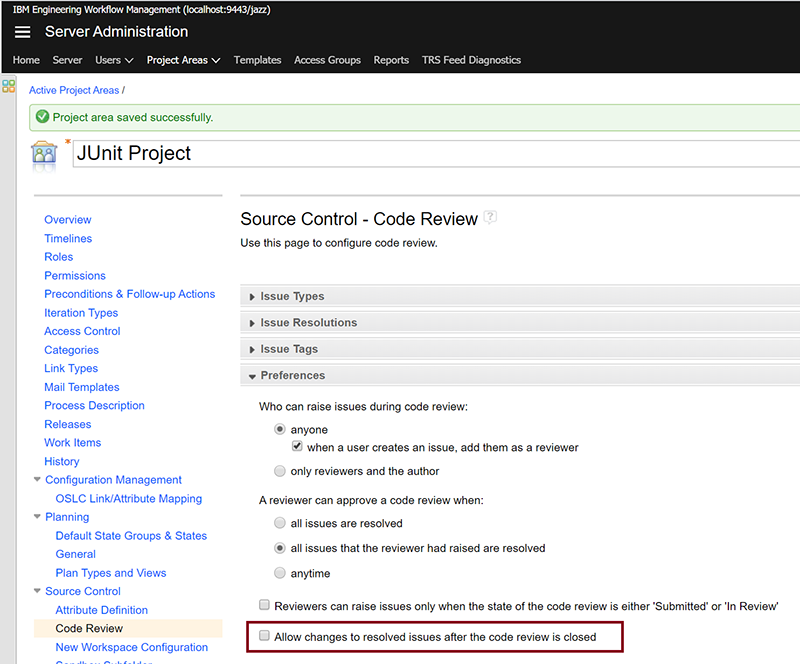Select the 'anytime' approval option

pyautogui.click(x=279, y=573)
